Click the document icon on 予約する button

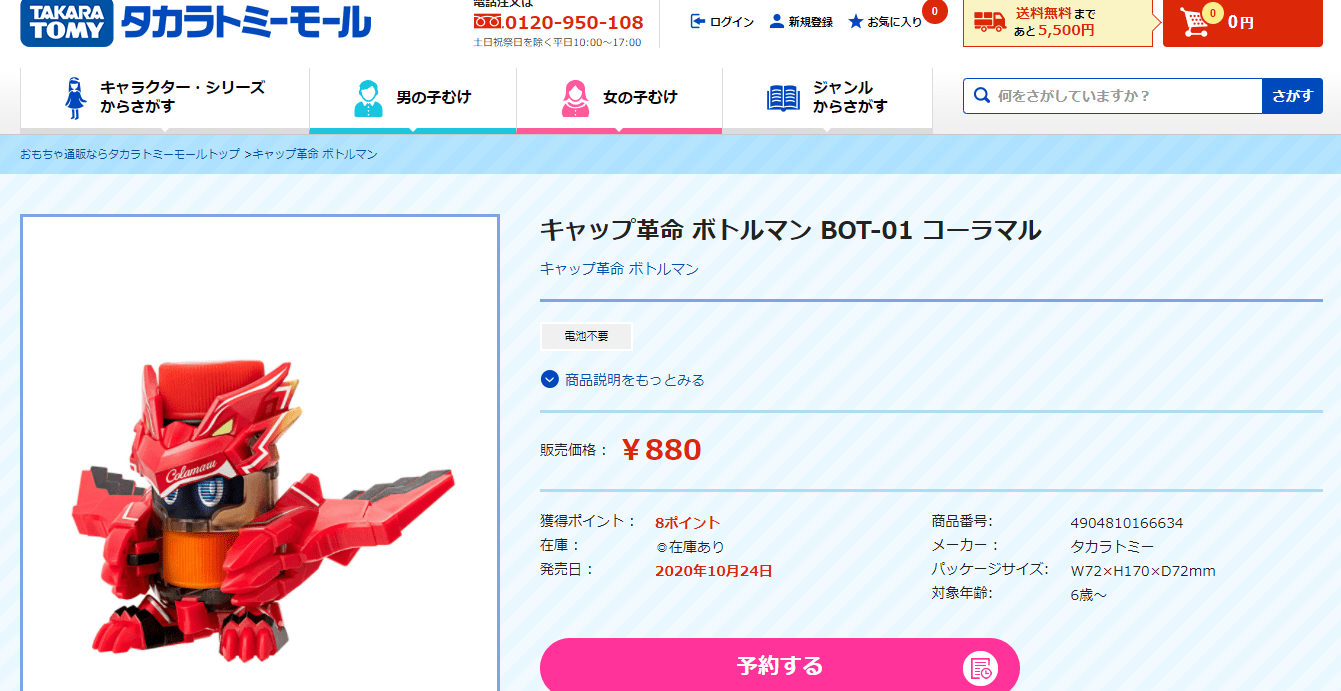click(x=980, y=668)
